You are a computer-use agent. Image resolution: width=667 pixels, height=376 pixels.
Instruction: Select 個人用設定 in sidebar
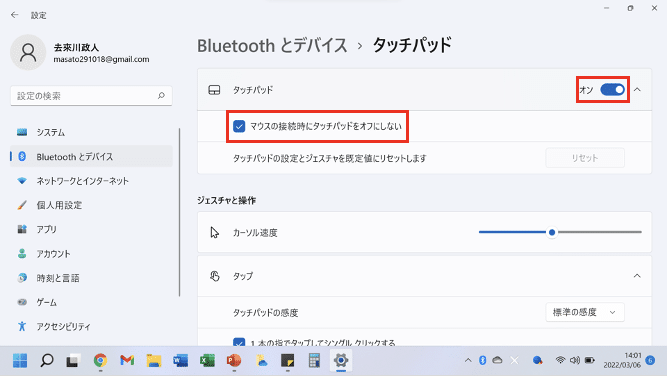(x=91, y=205)
